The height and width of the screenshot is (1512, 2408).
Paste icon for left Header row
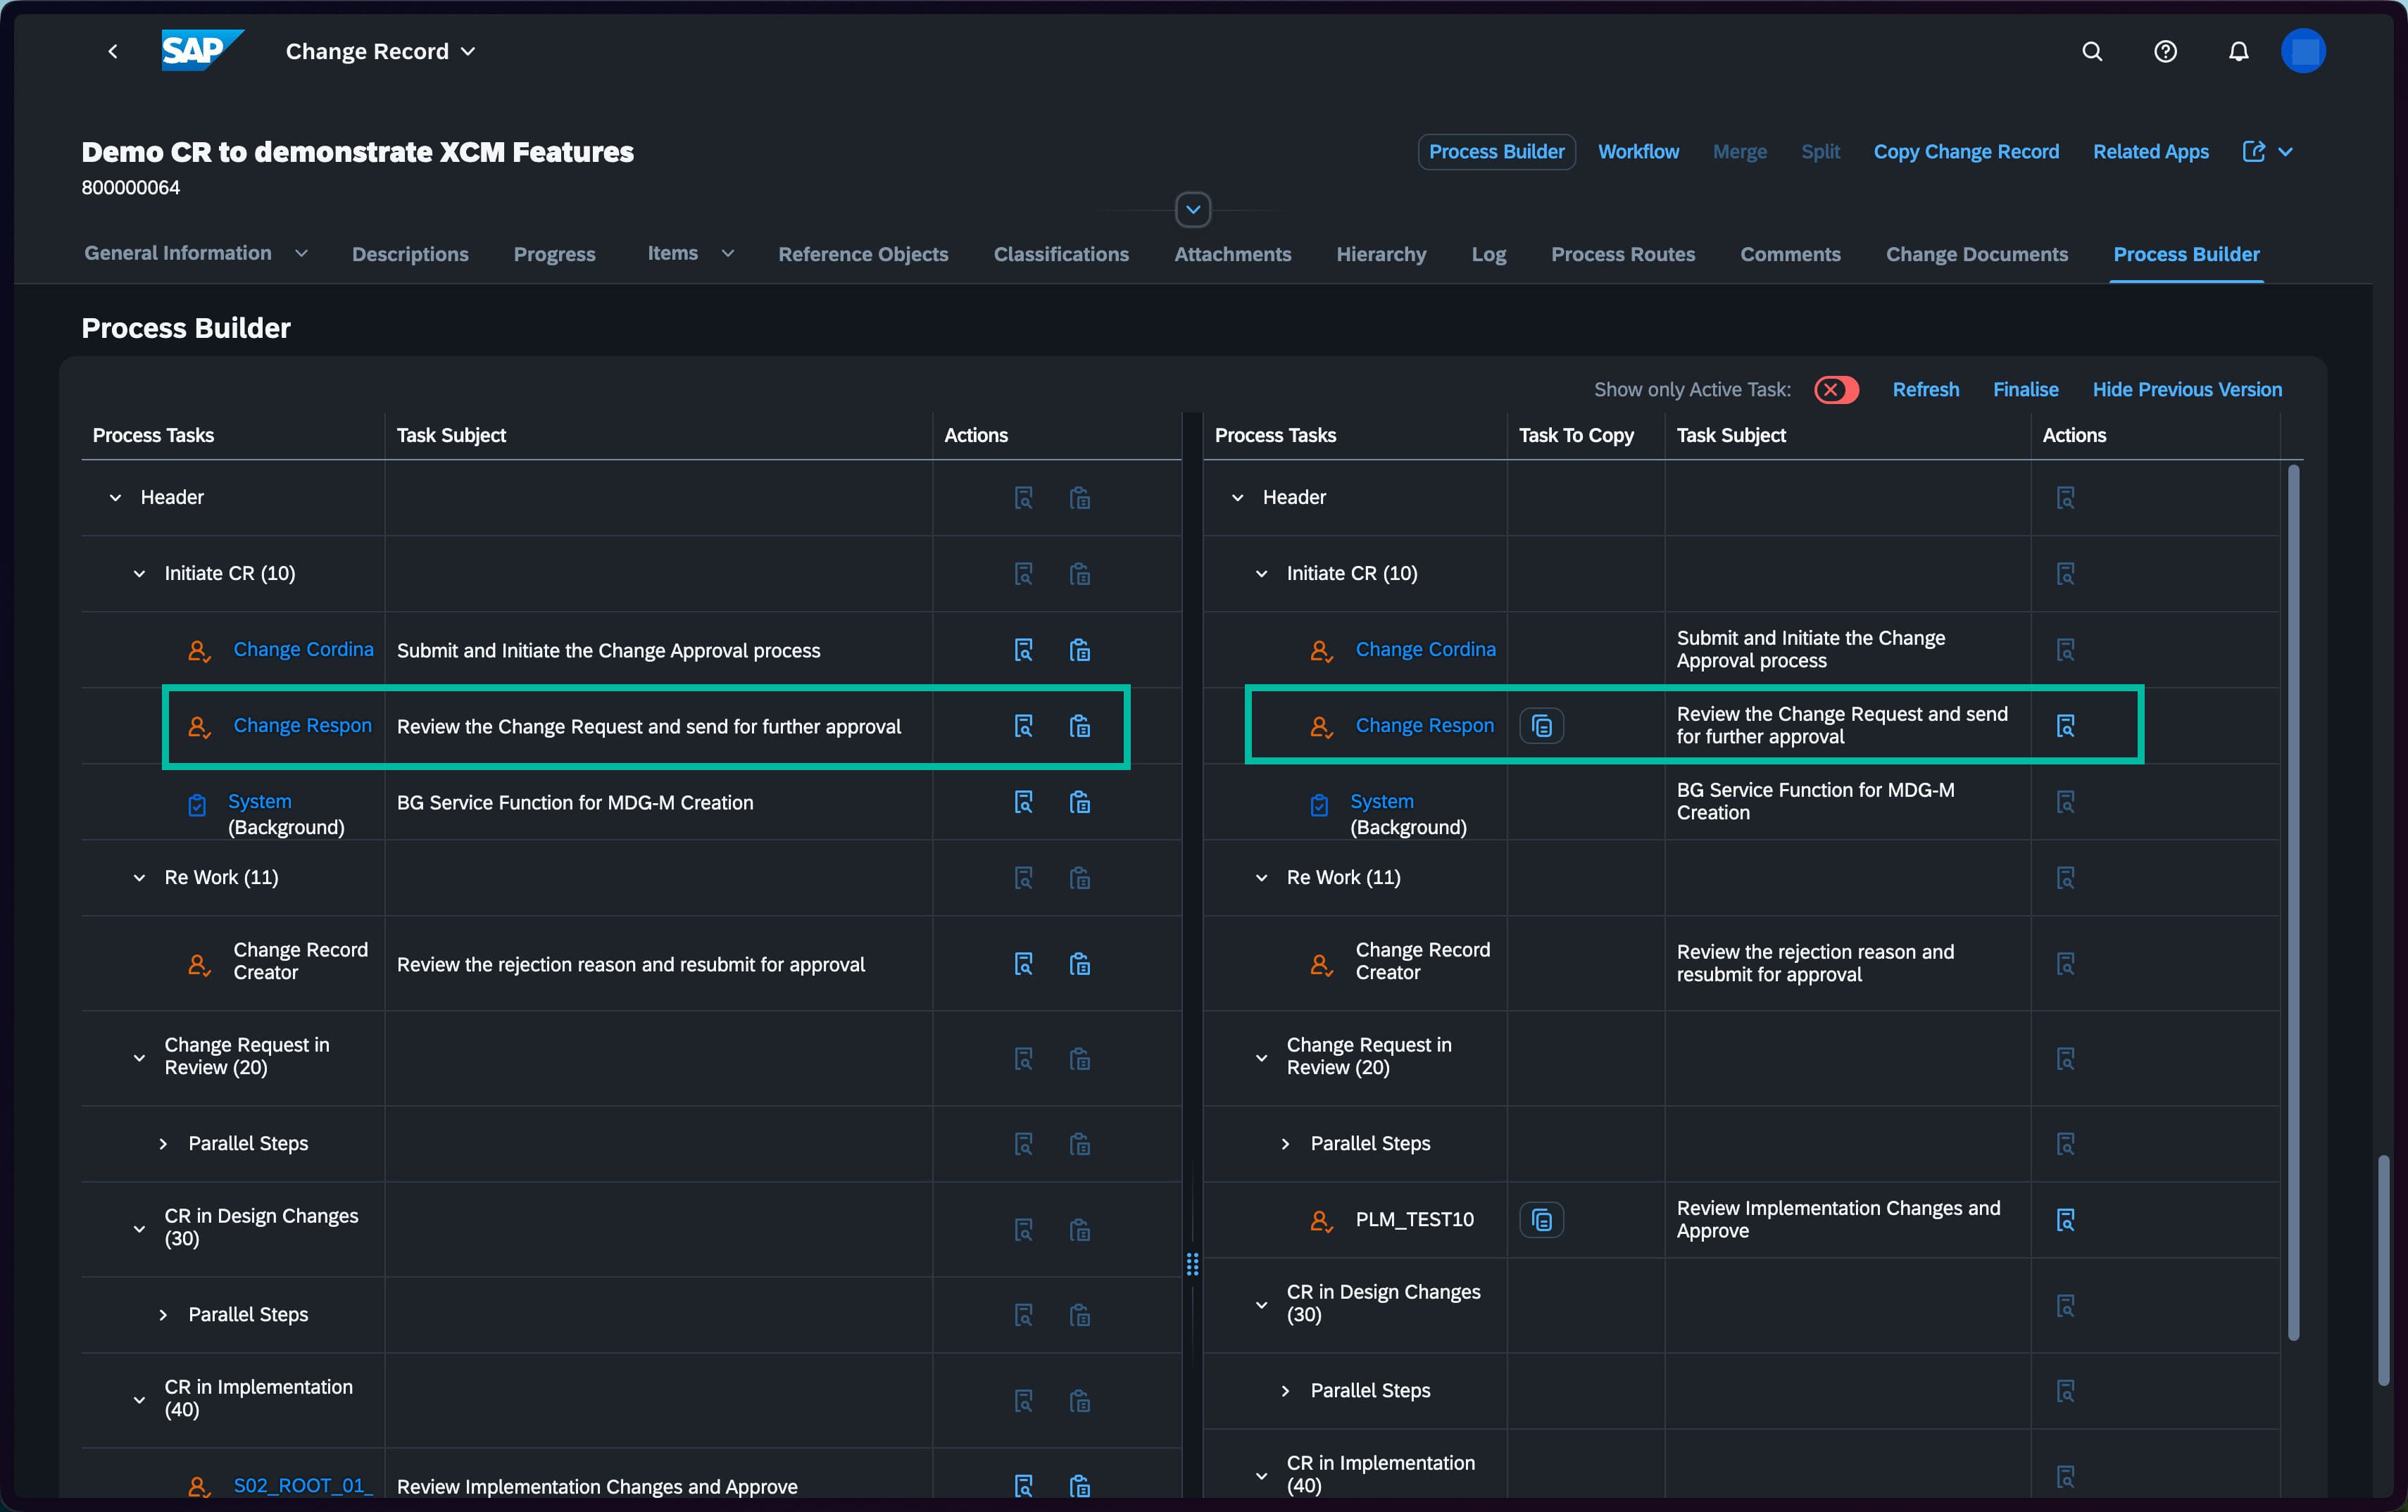pos(1080,498)
